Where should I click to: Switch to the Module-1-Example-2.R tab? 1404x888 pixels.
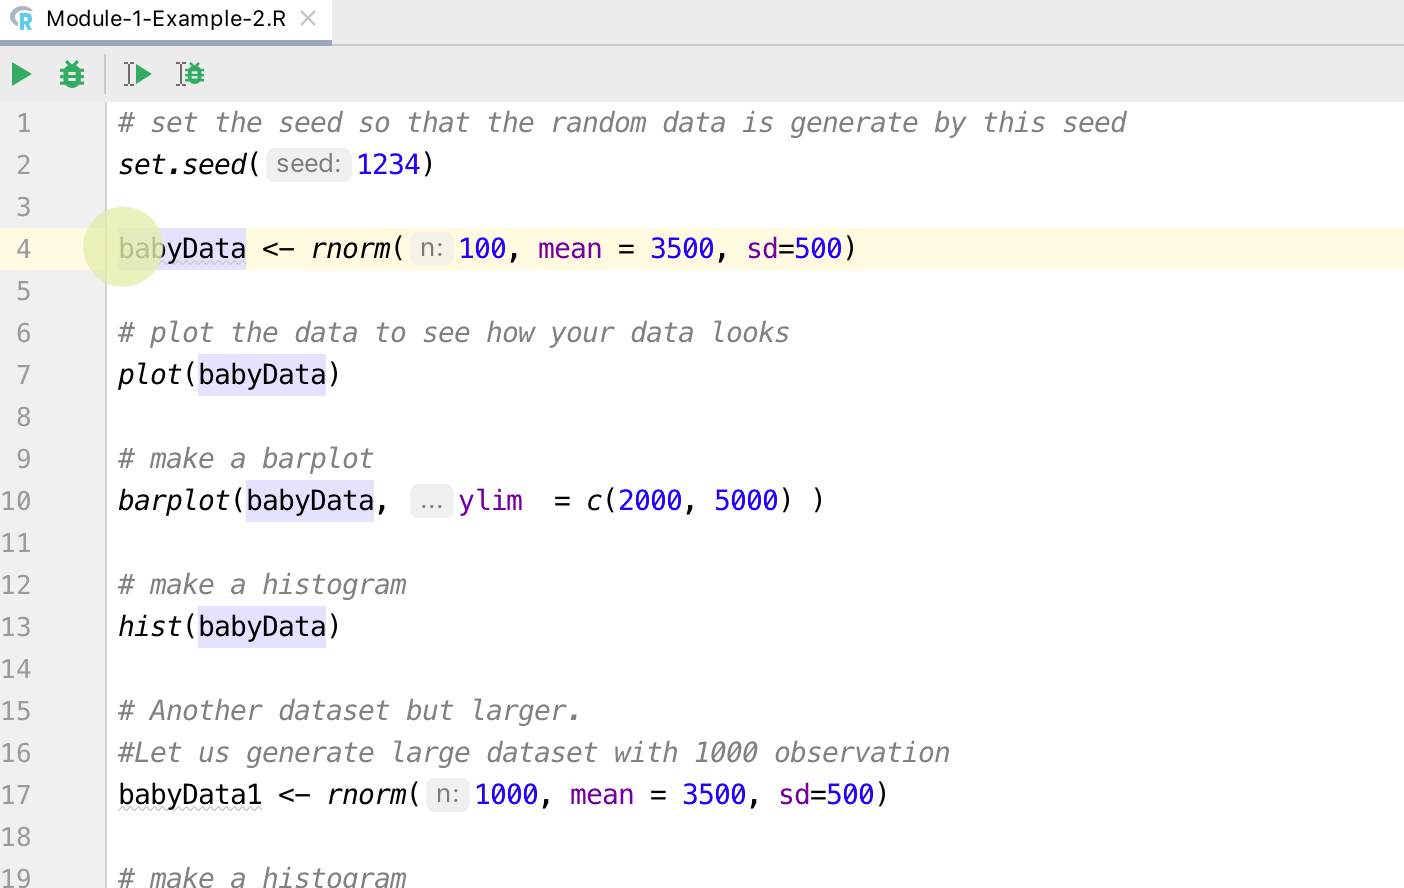165,20
